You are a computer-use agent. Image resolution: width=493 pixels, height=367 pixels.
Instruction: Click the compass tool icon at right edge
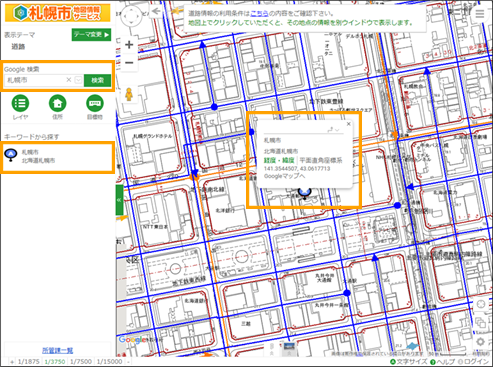click(480, 304)
